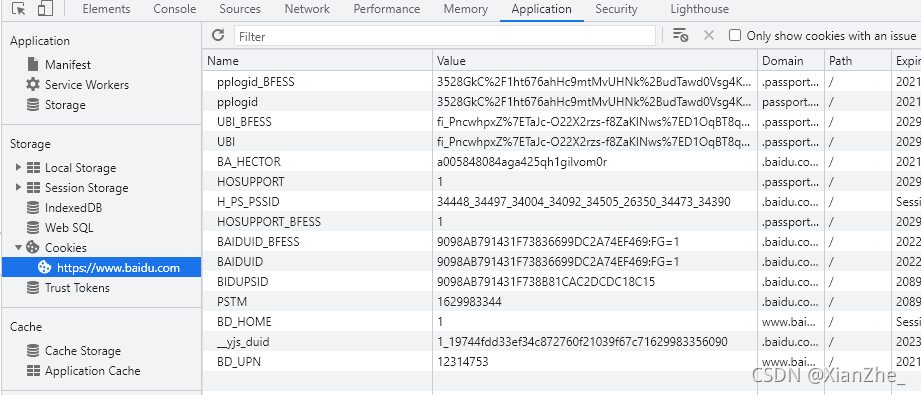Screen dimensions: 921x395
Task: Open the Memory tab
Action: click(x=466, y=9)
